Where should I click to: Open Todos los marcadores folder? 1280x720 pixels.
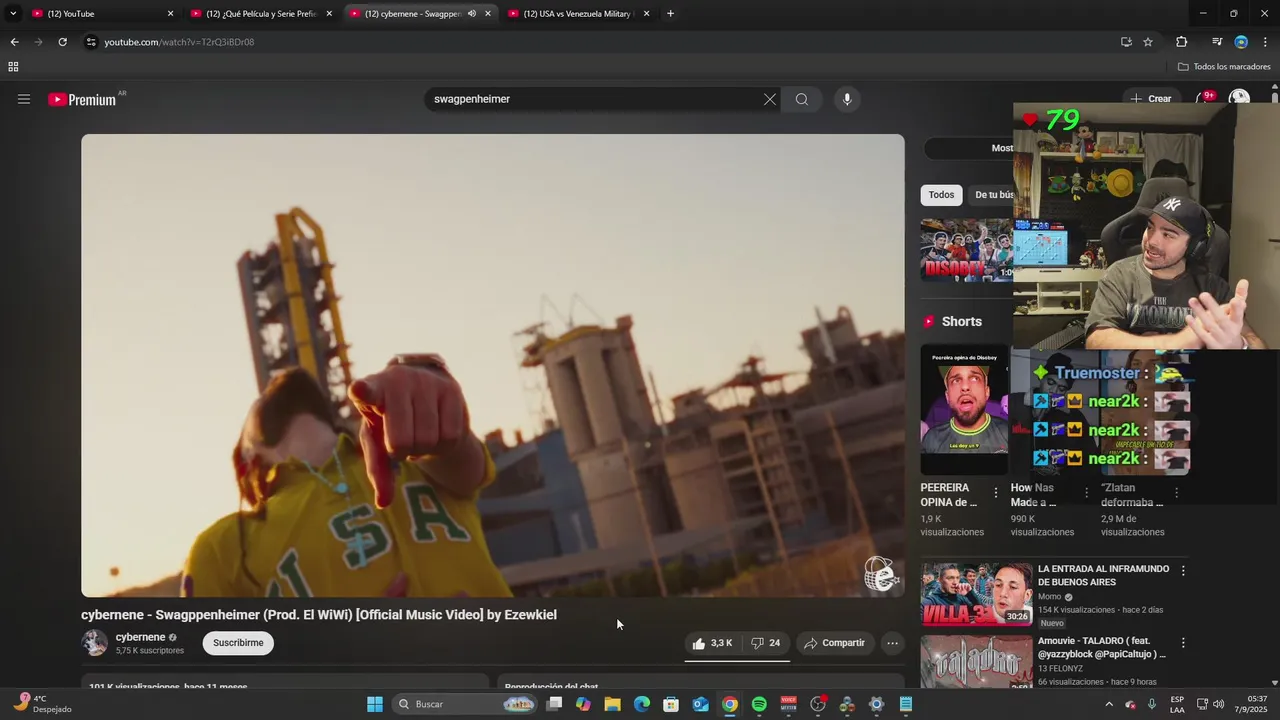(1224, 67)
